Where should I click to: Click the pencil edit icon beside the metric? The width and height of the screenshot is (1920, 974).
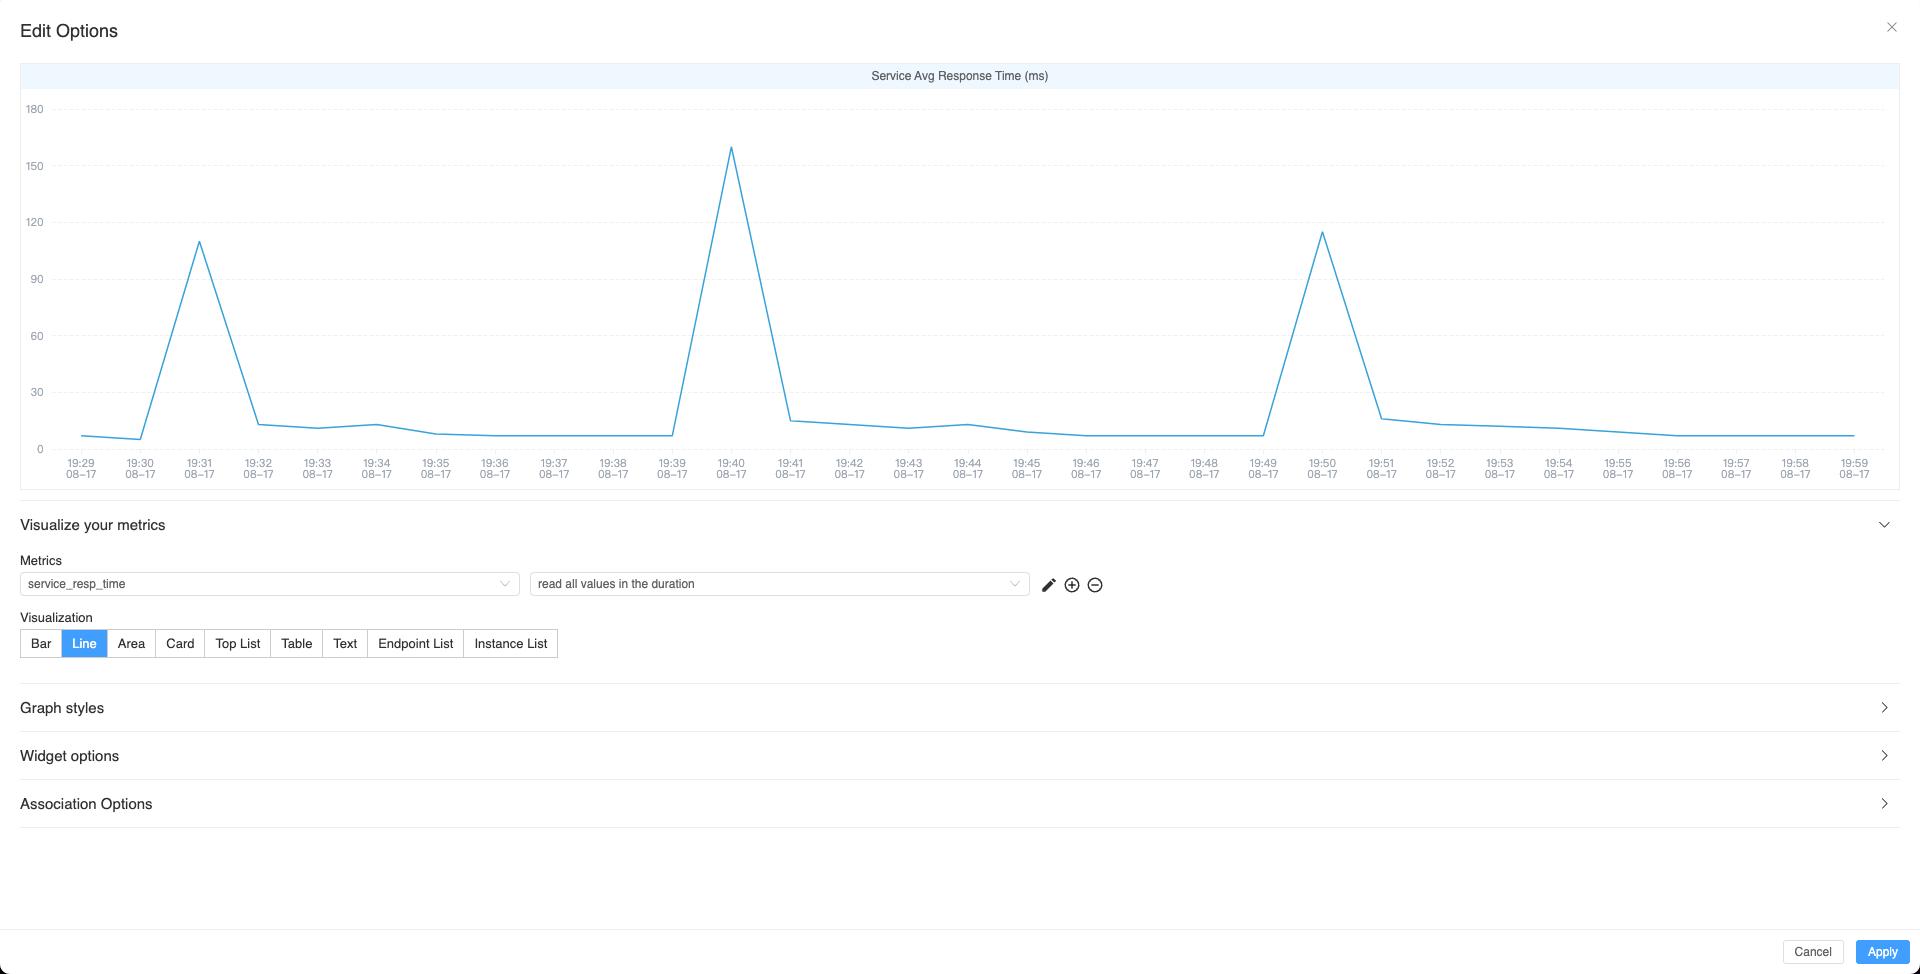tap(1048, 585)
